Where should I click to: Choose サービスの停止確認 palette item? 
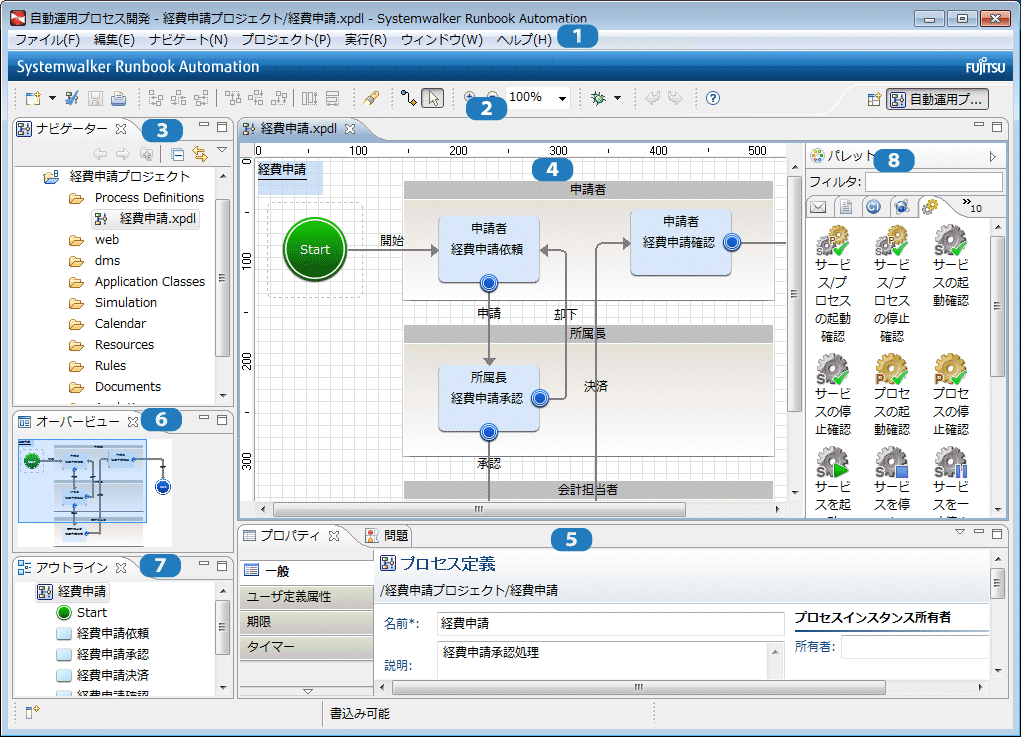pos(833,395)
